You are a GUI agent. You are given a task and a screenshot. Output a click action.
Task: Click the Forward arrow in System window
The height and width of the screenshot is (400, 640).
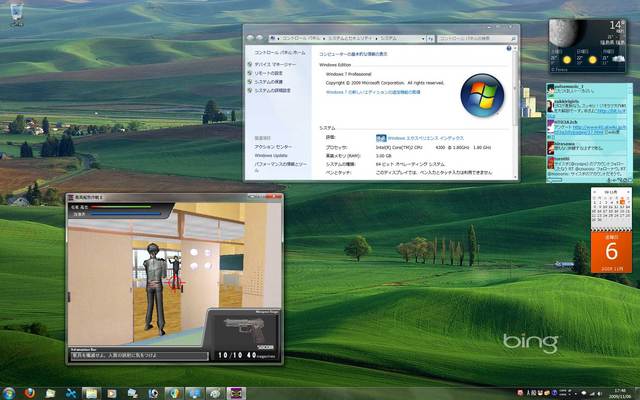tap(260, 38)
